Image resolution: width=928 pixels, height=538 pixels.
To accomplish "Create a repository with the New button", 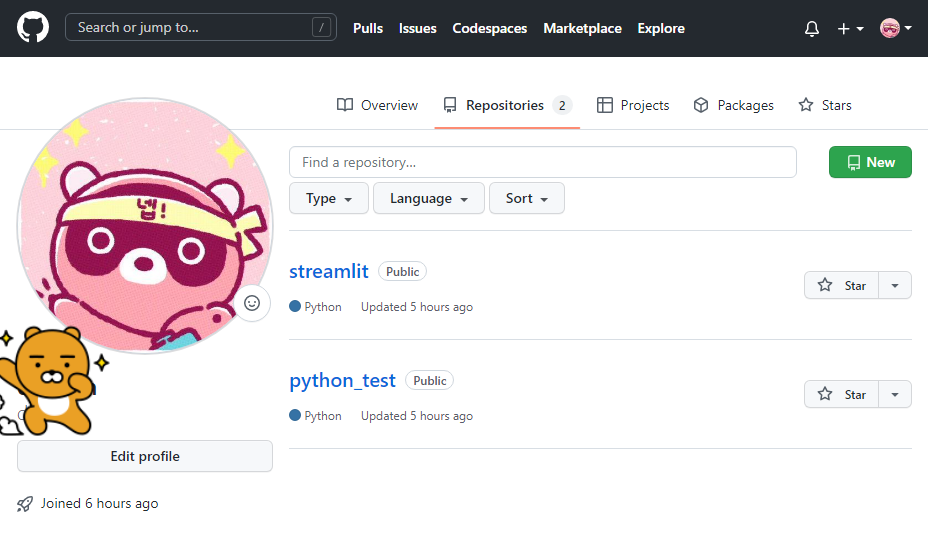I will point(870,162).
